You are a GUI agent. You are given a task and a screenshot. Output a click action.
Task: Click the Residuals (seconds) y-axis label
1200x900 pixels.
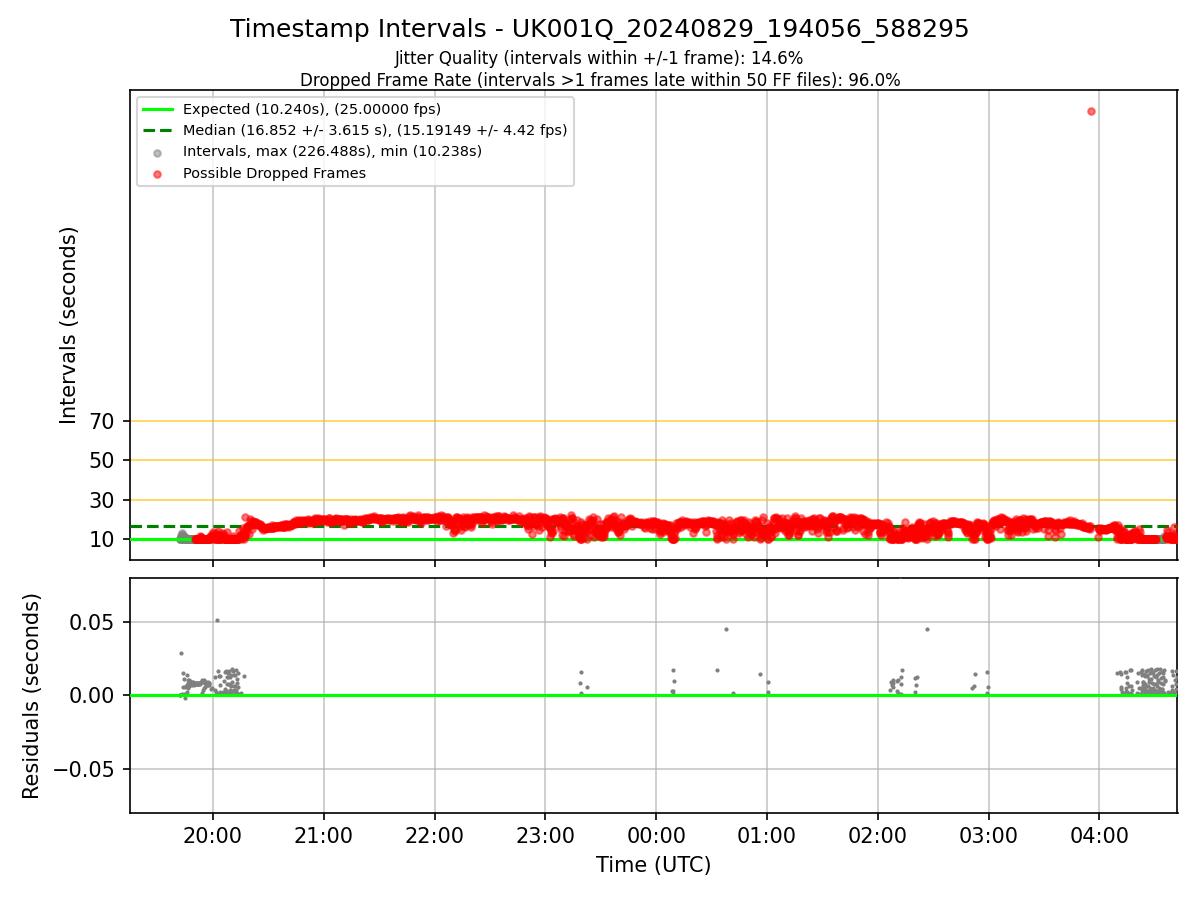pos(32,696)
